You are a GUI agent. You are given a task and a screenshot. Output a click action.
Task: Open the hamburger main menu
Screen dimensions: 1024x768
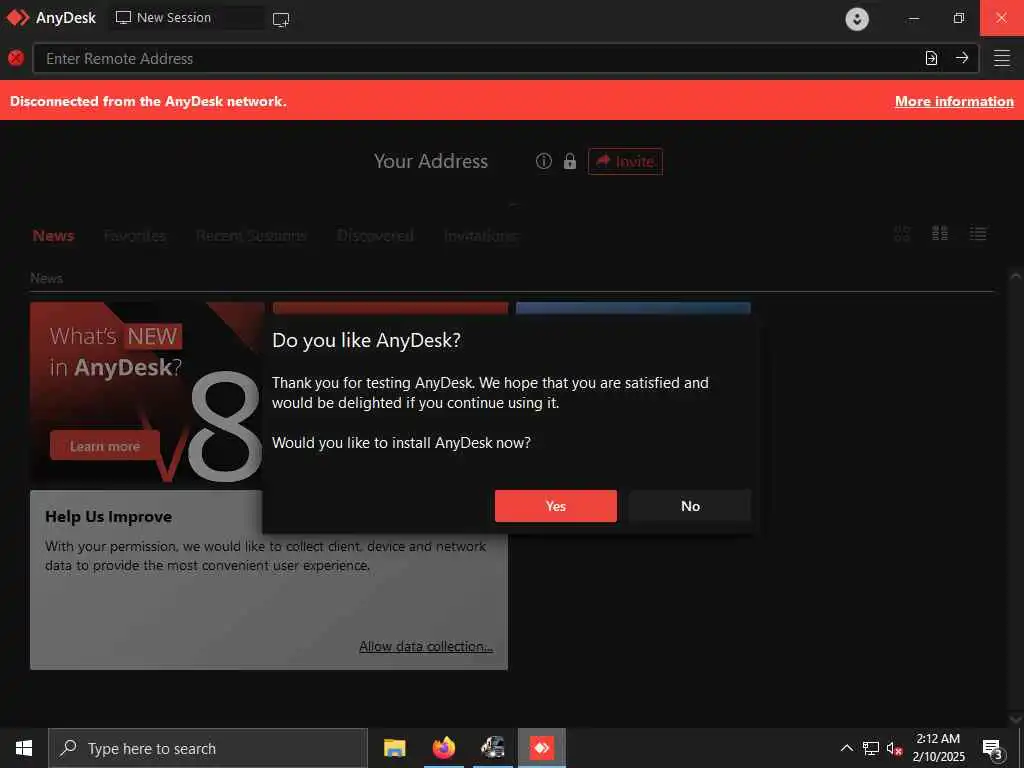click(x=1002, y=58)
